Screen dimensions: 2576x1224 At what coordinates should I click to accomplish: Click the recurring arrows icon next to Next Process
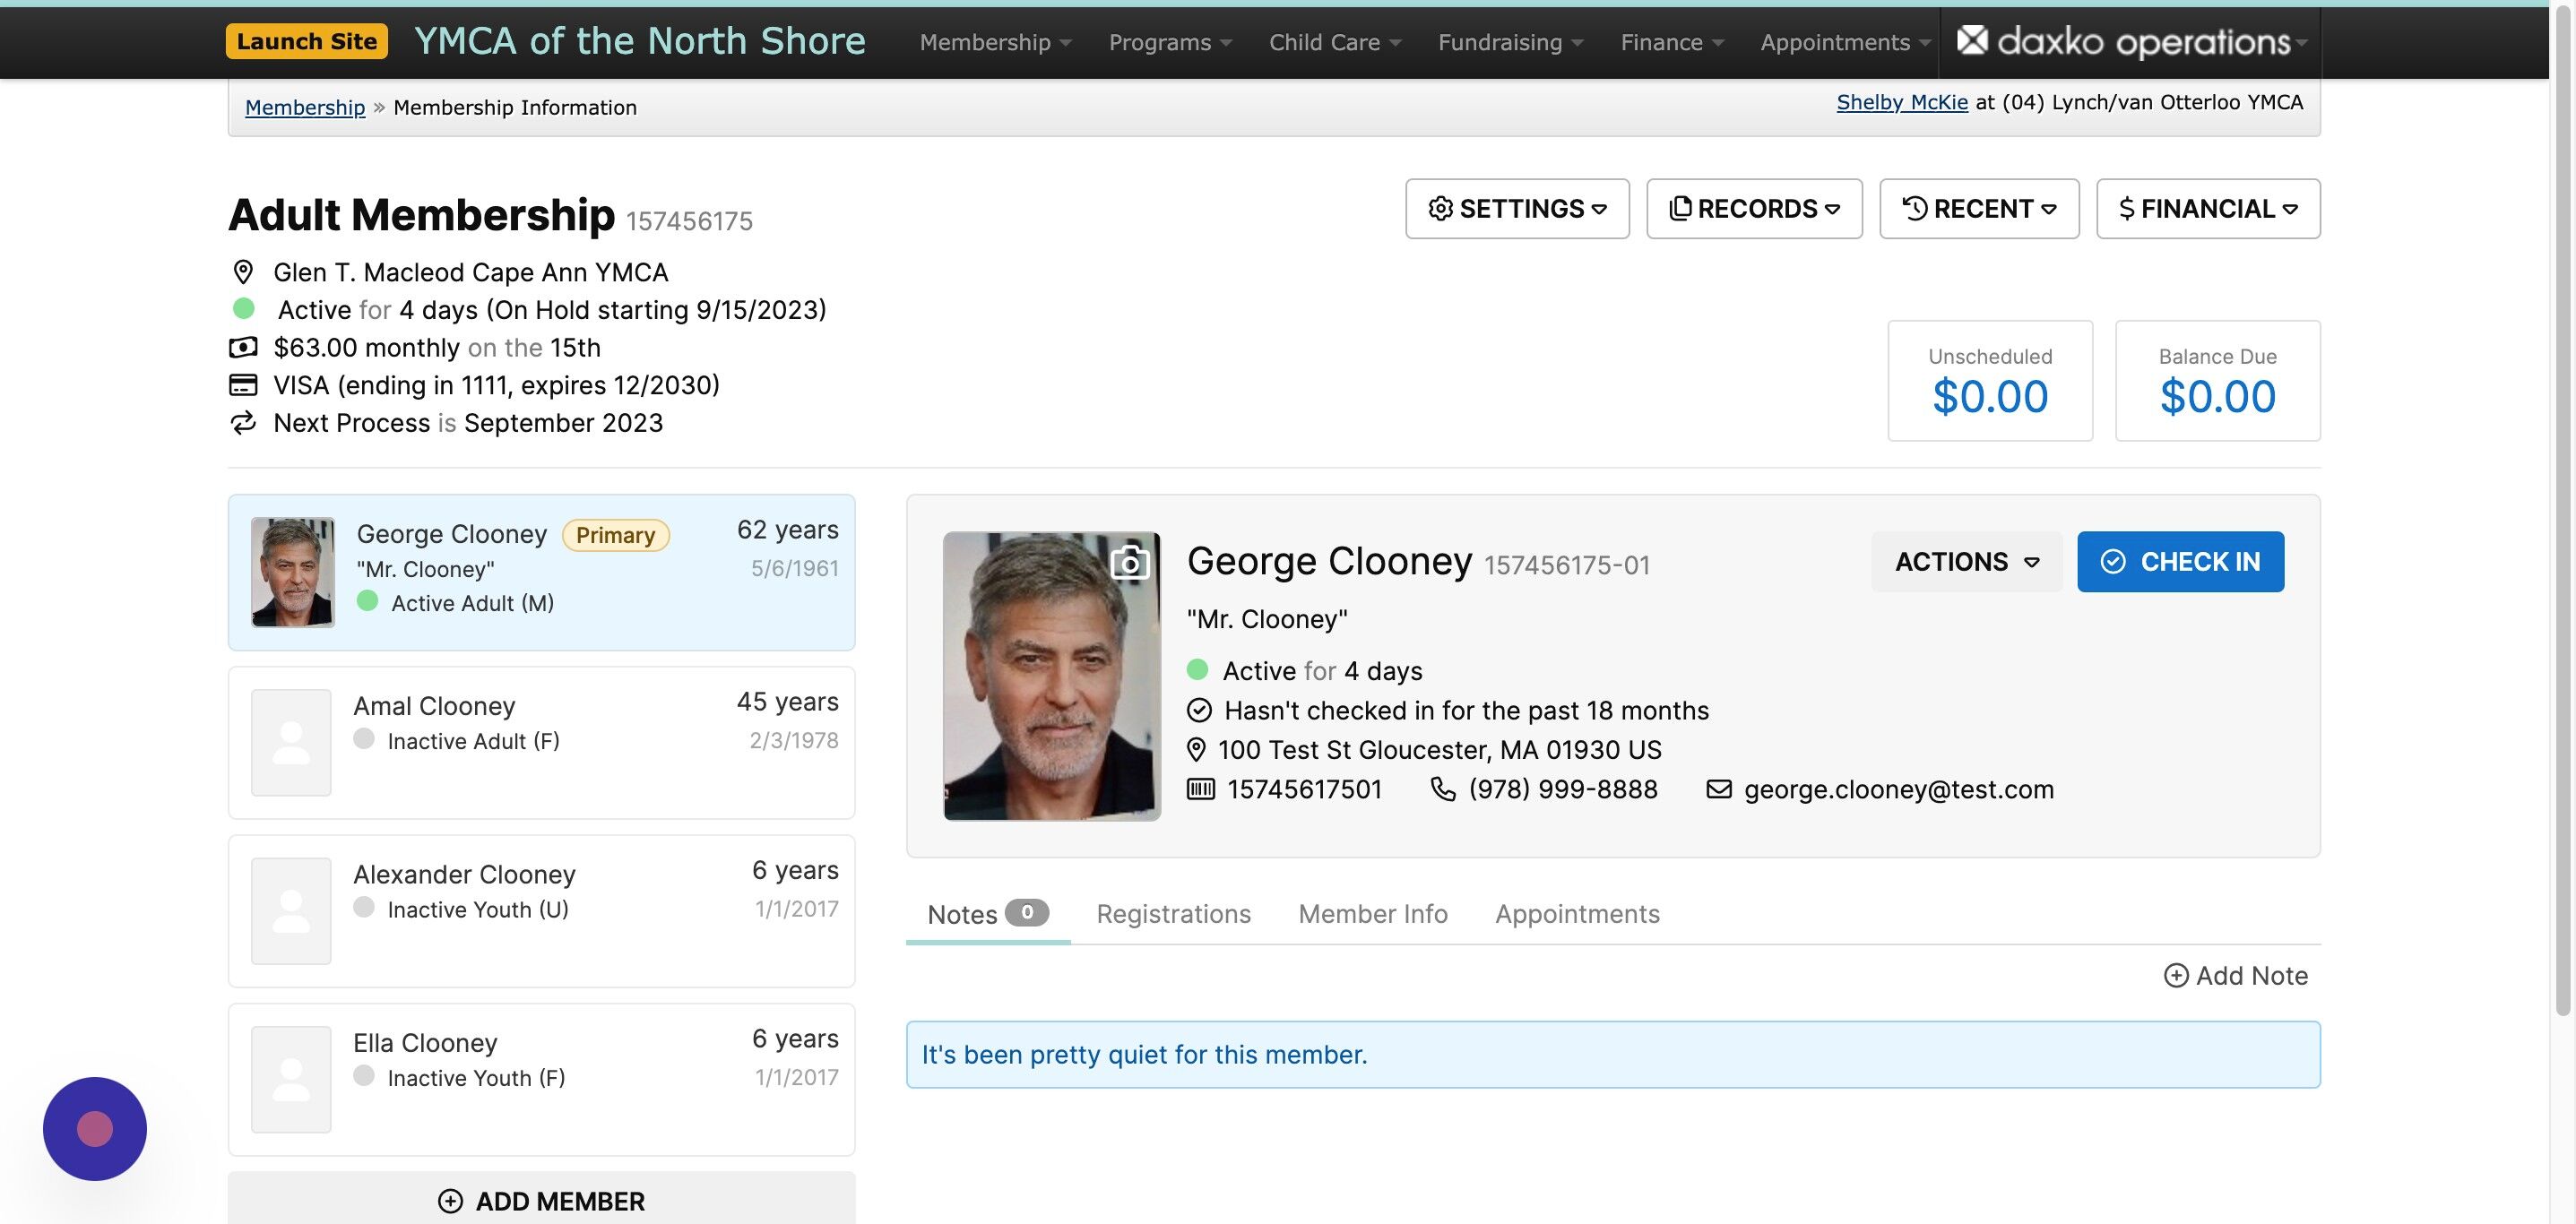243,423
